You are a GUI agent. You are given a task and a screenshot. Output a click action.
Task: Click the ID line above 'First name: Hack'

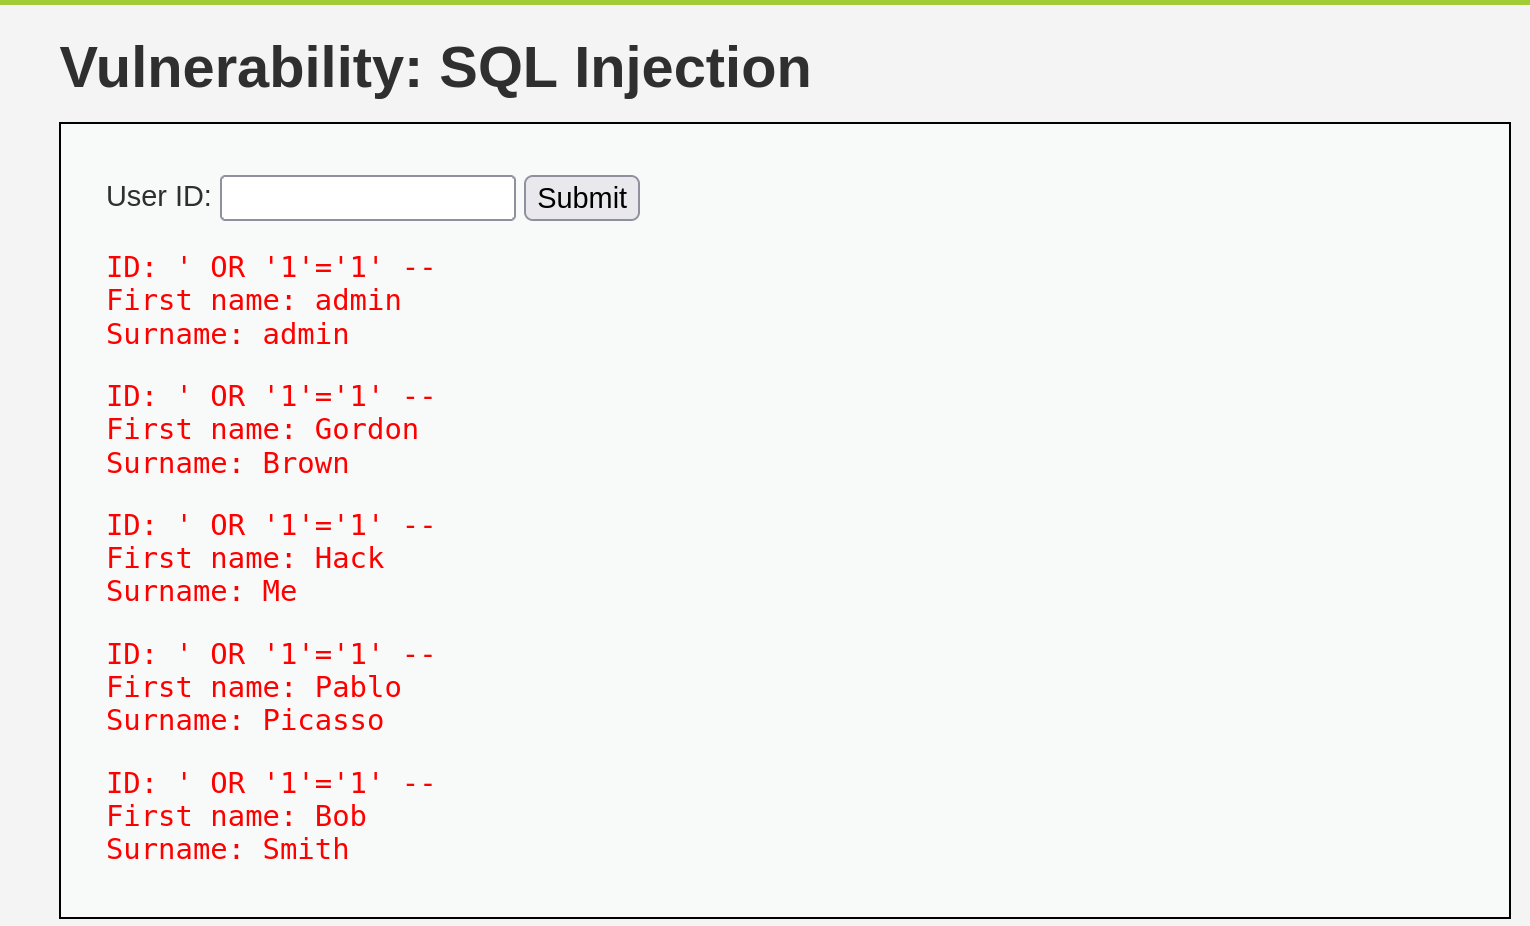270,525
